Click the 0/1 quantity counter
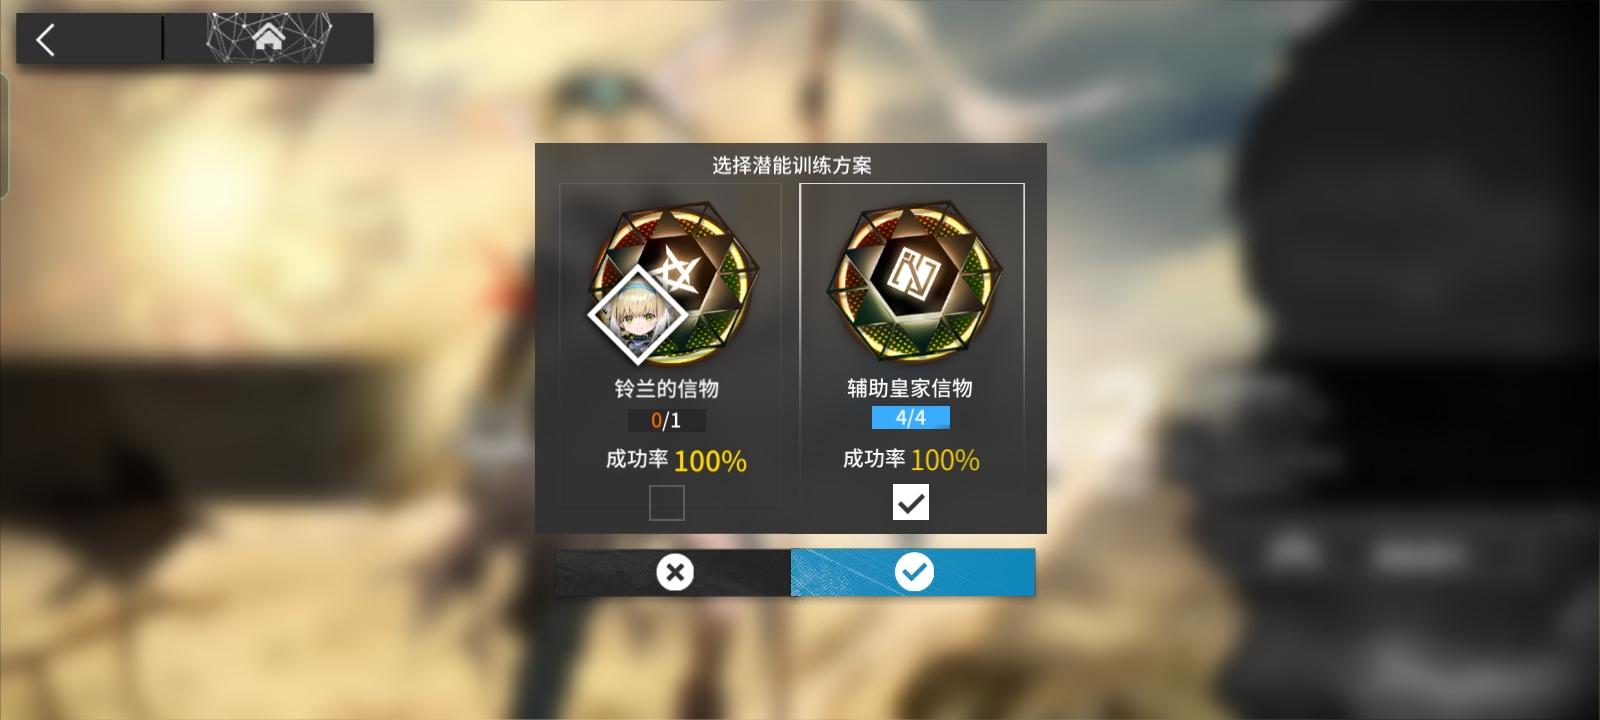Viewport: 1600px width, 720px height. pyautogui.click(x=667, y=420)
